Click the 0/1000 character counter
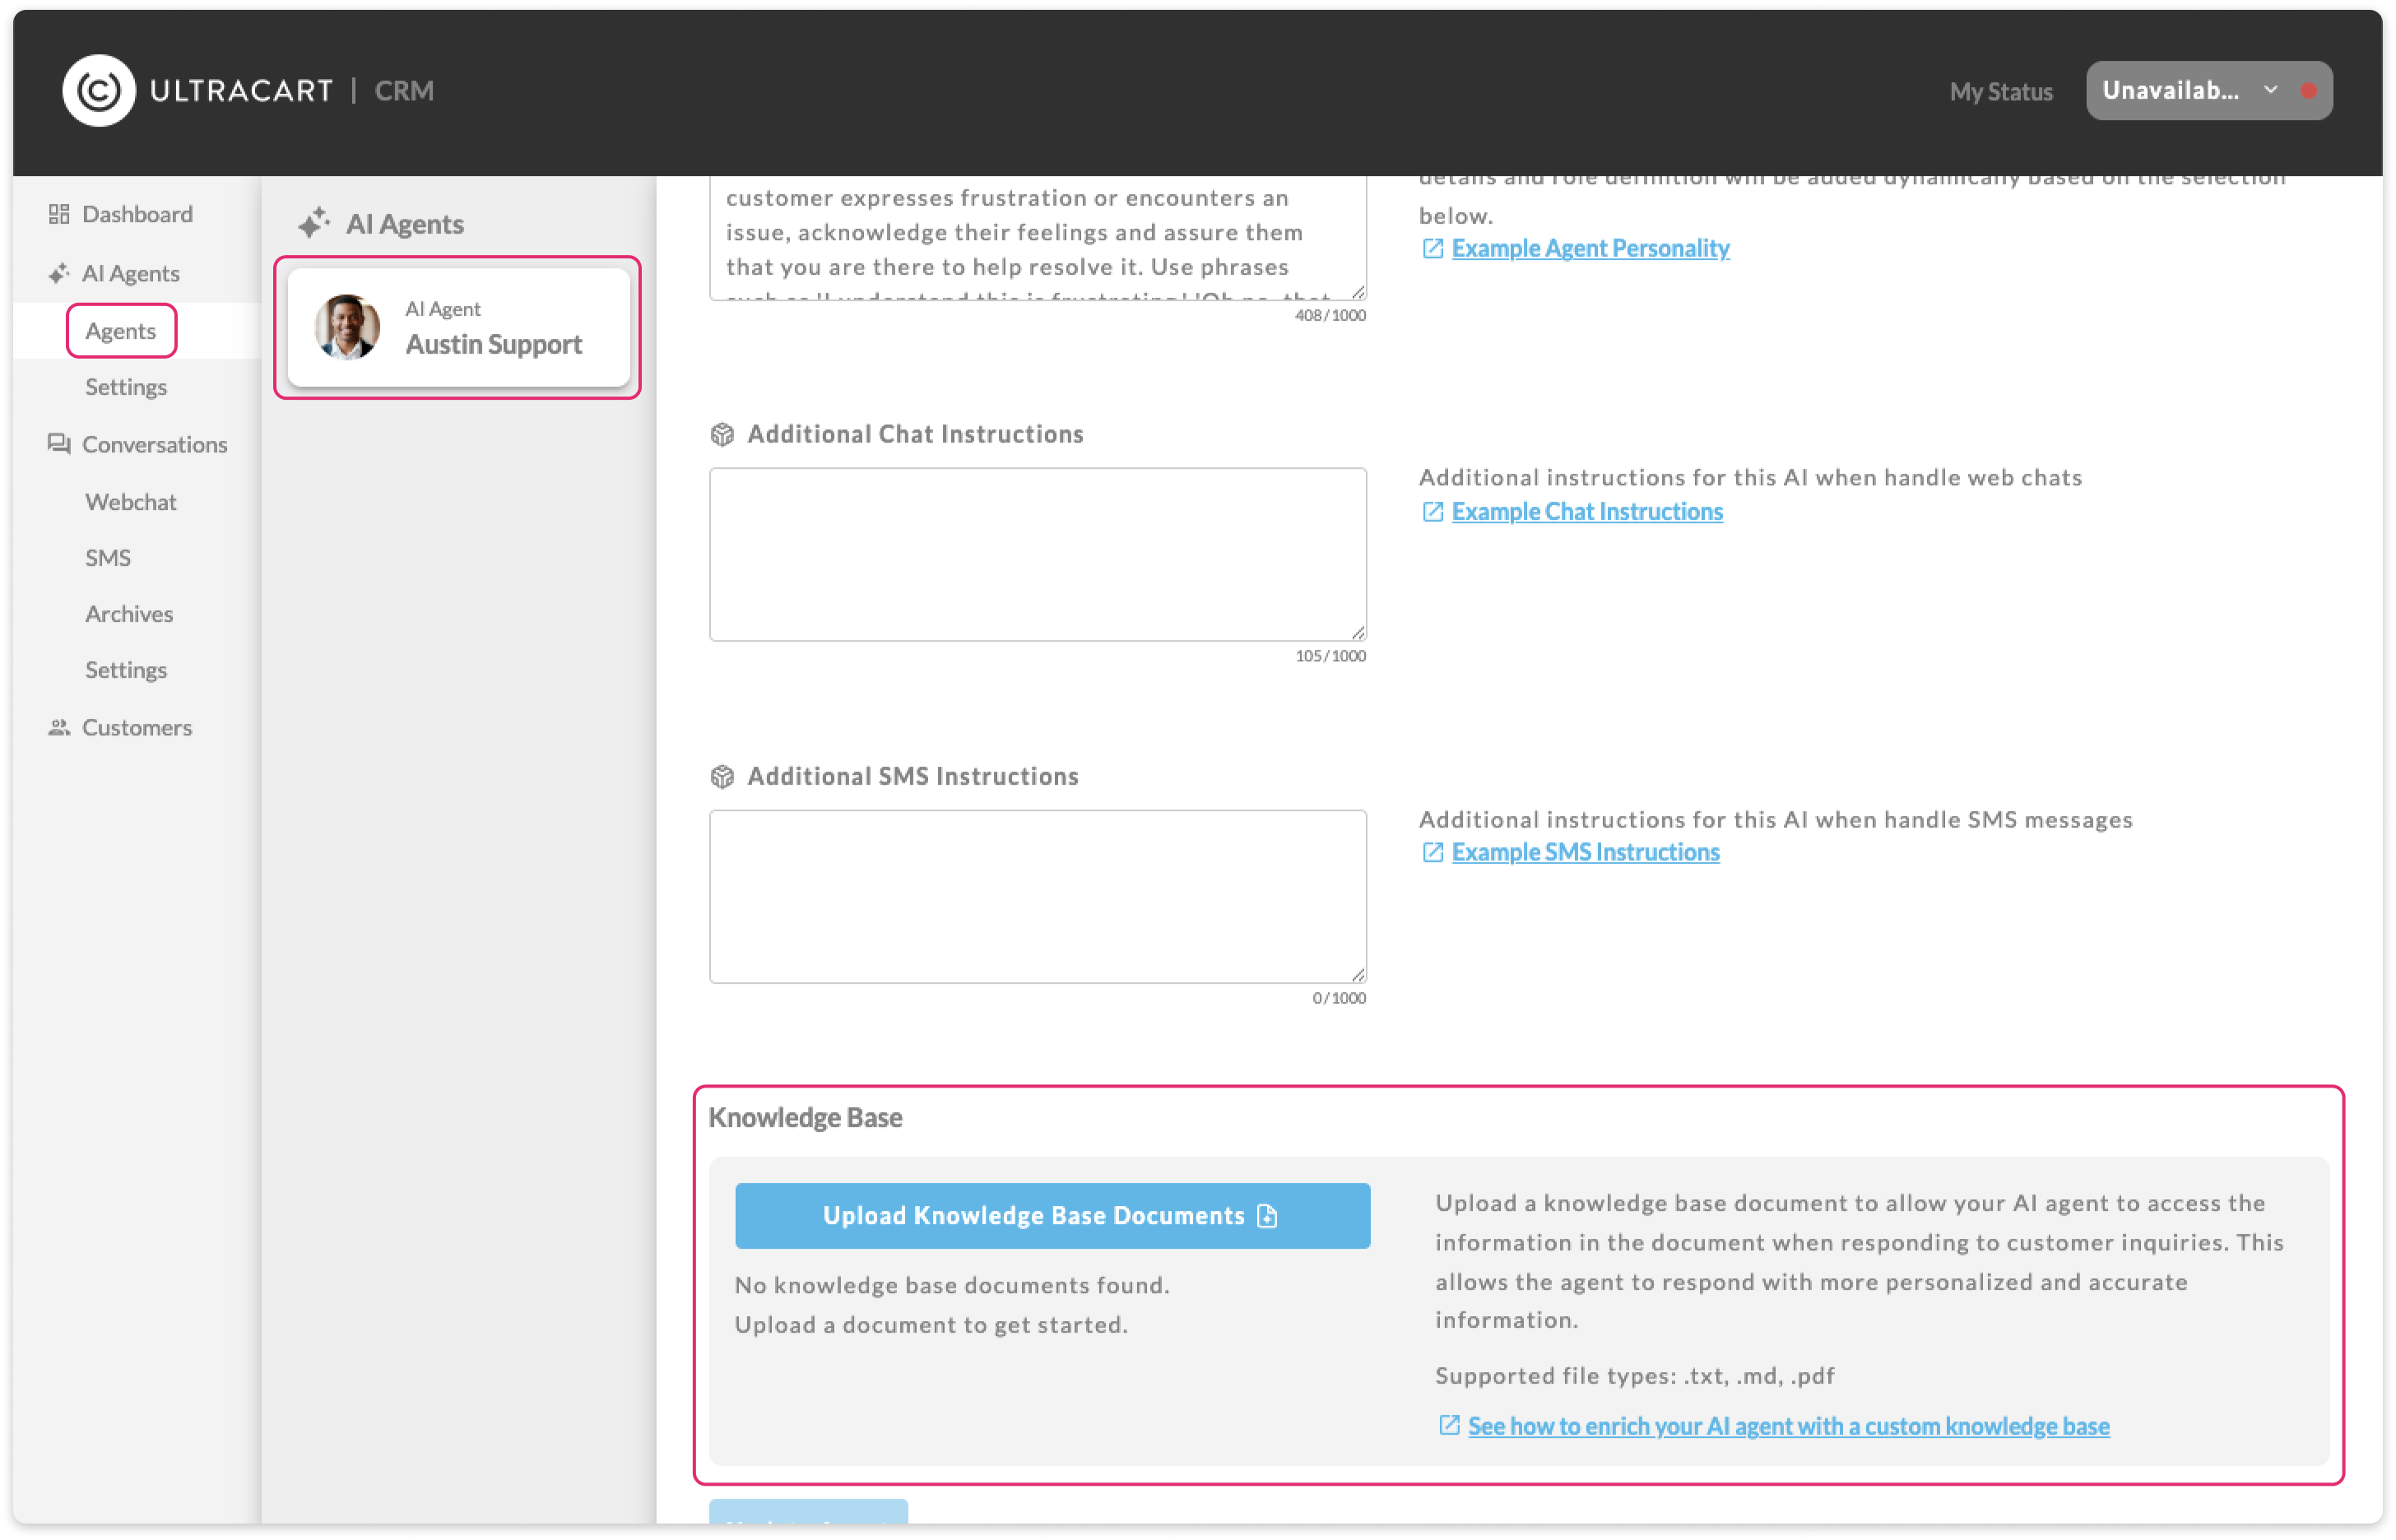 1338,998
